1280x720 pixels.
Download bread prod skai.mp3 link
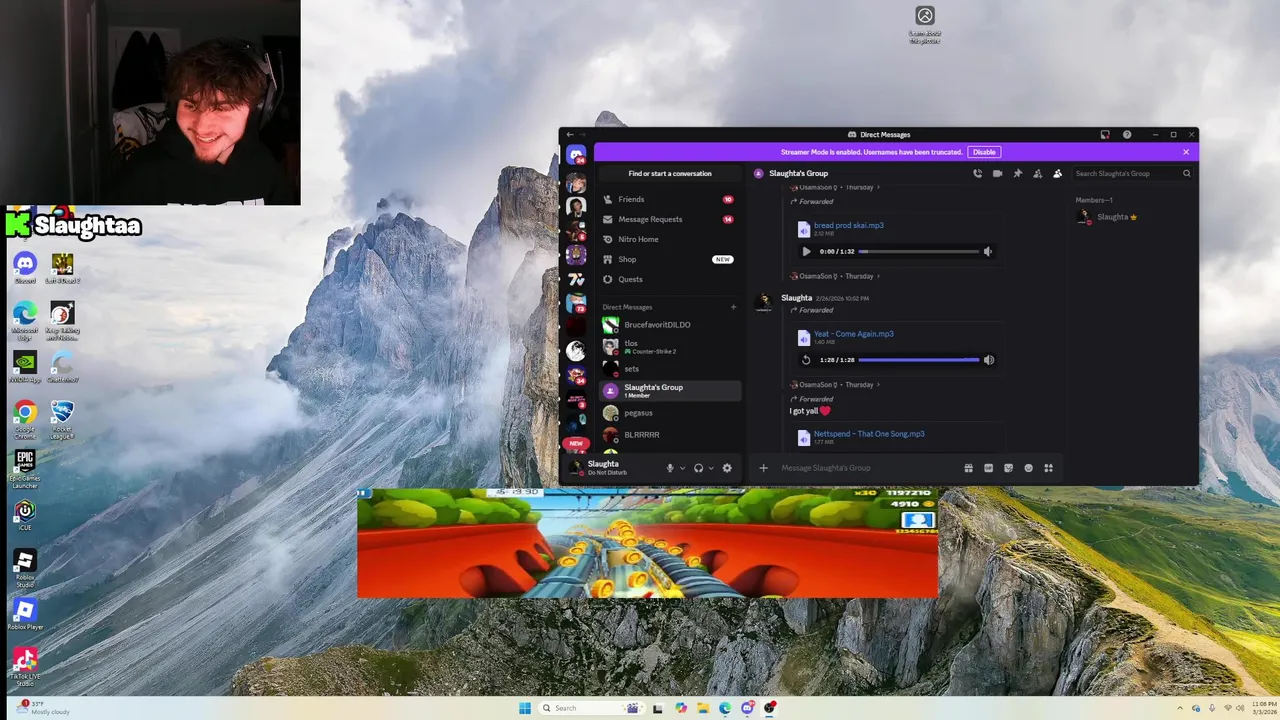tap(848, 225)
